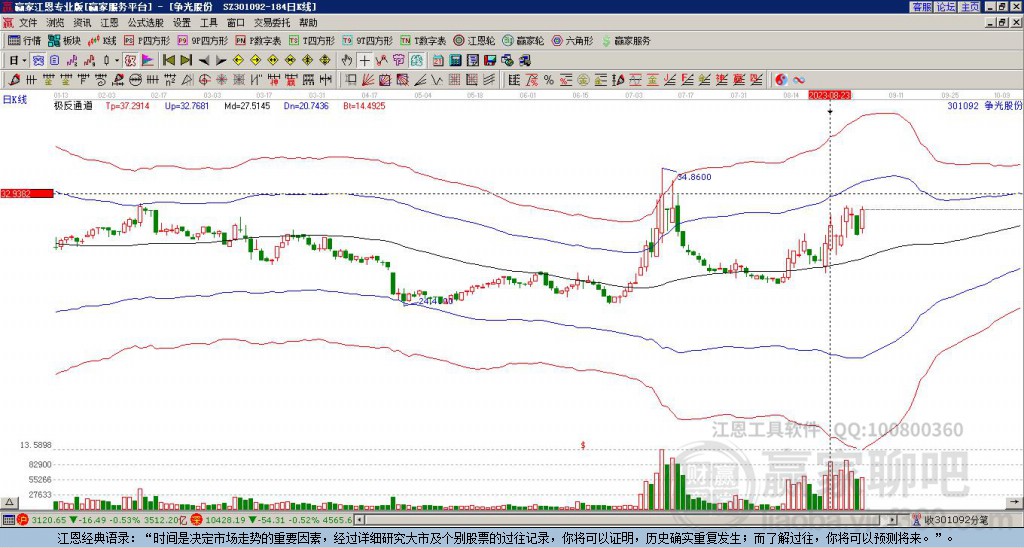Toggle the crosshair cursor tool
This screenshot has width=1024, height=548.
tap(364, 61)
